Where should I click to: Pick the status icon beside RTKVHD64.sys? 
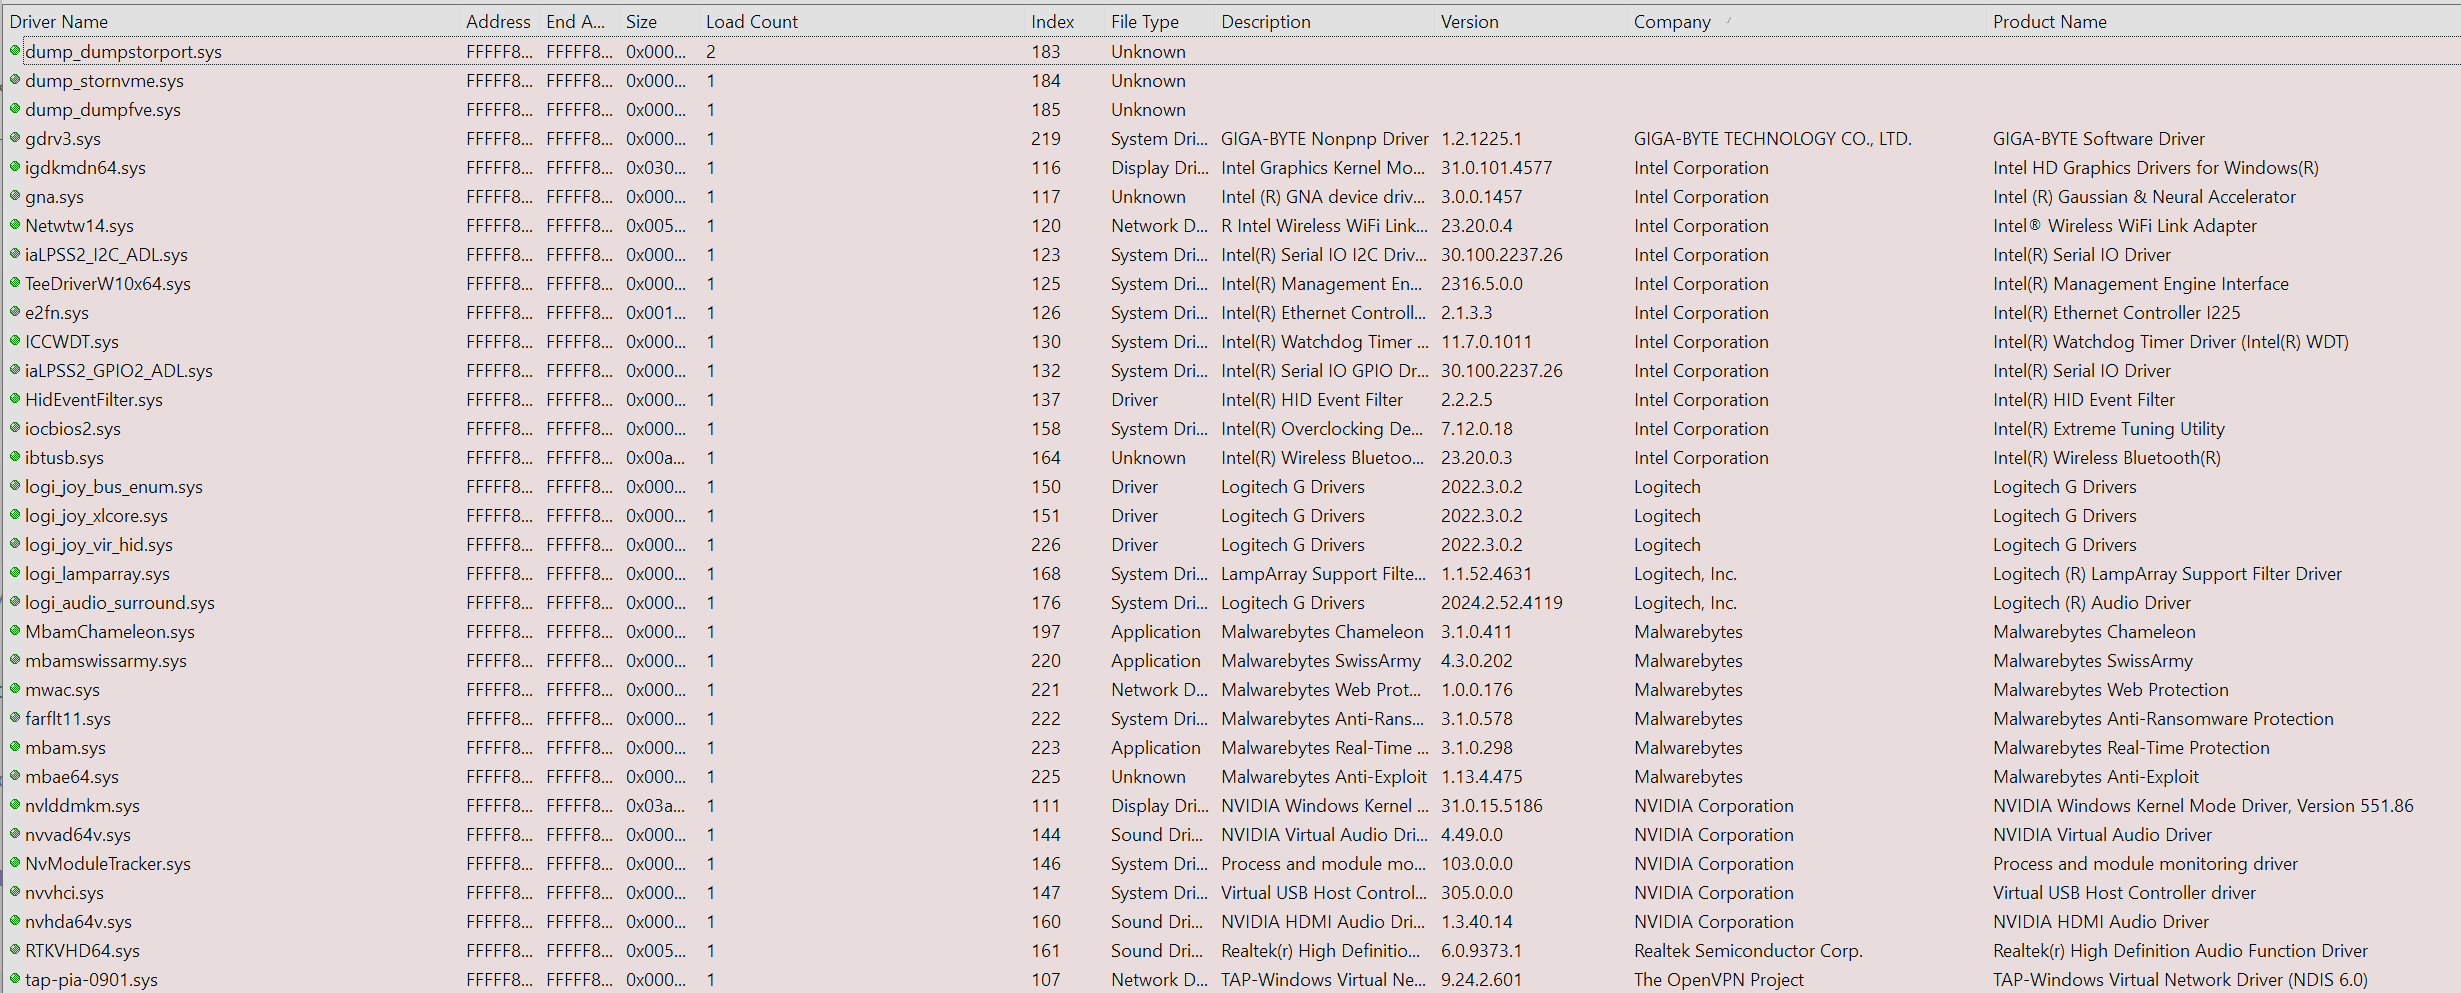pos(15,949)
